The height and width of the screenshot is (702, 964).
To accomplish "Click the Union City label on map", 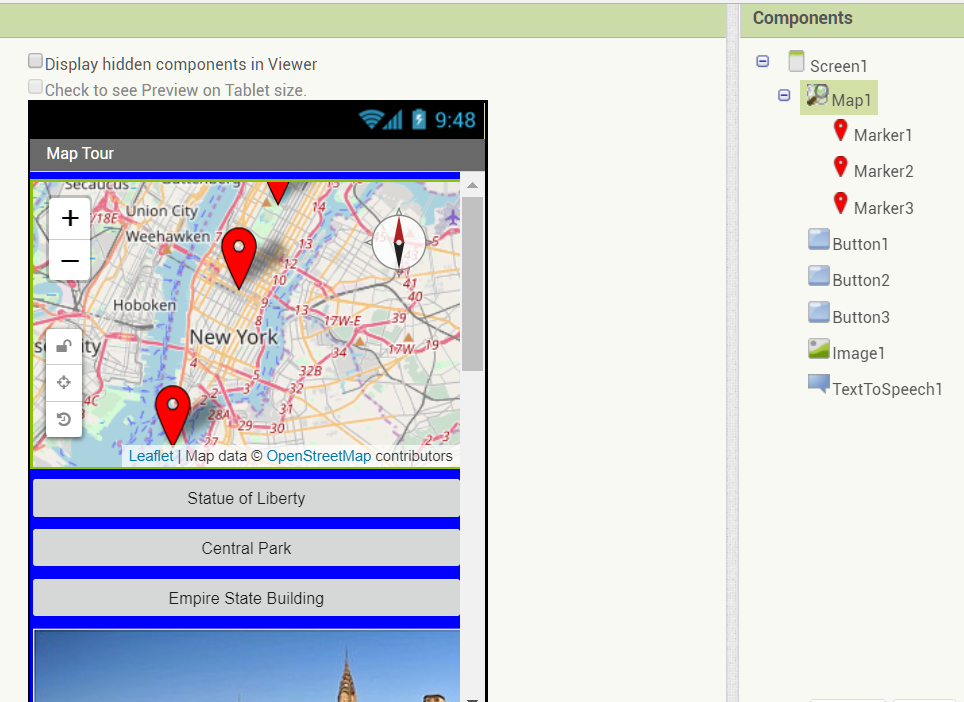I will pos(162,211).
